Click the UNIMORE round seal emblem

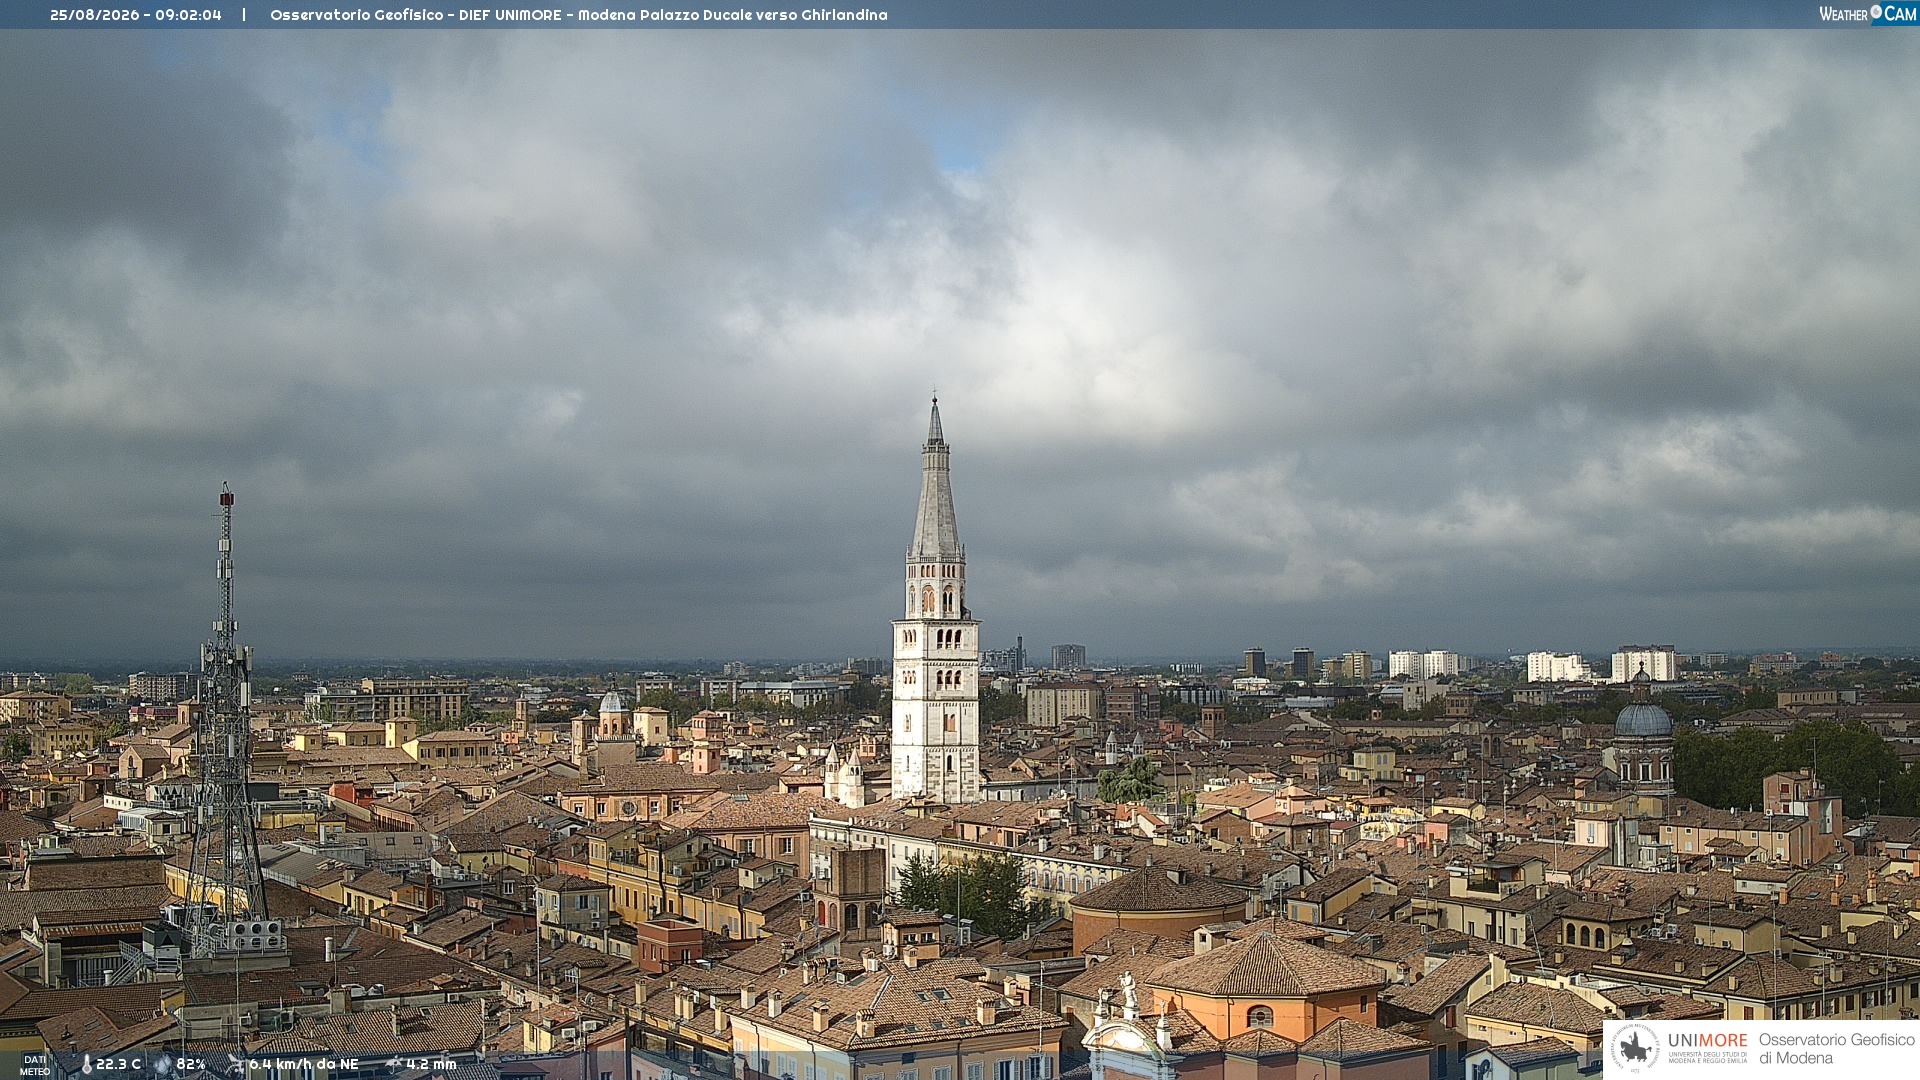pyautogui.click(x=1636, y=1048)
